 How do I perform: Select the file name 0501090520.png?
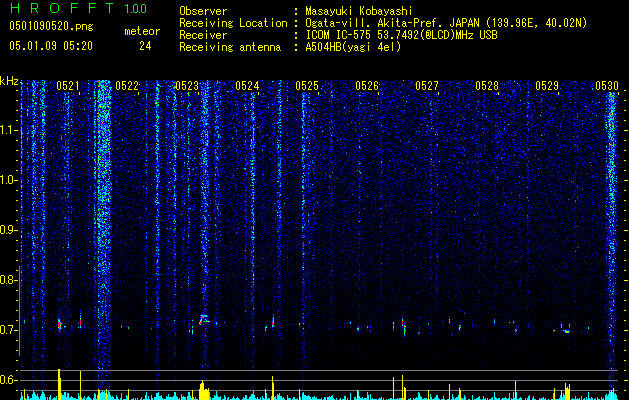51,27
